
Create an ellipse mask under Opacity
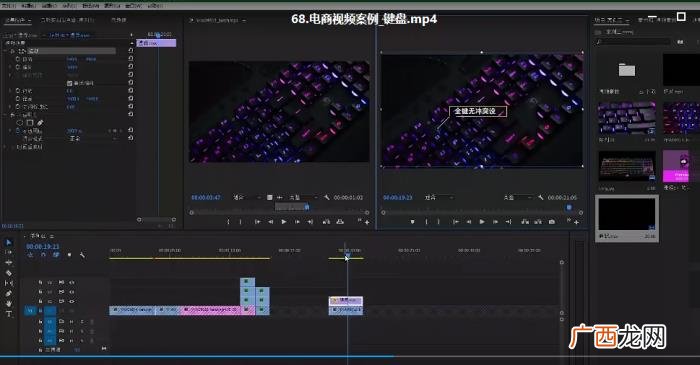(20, 123)
